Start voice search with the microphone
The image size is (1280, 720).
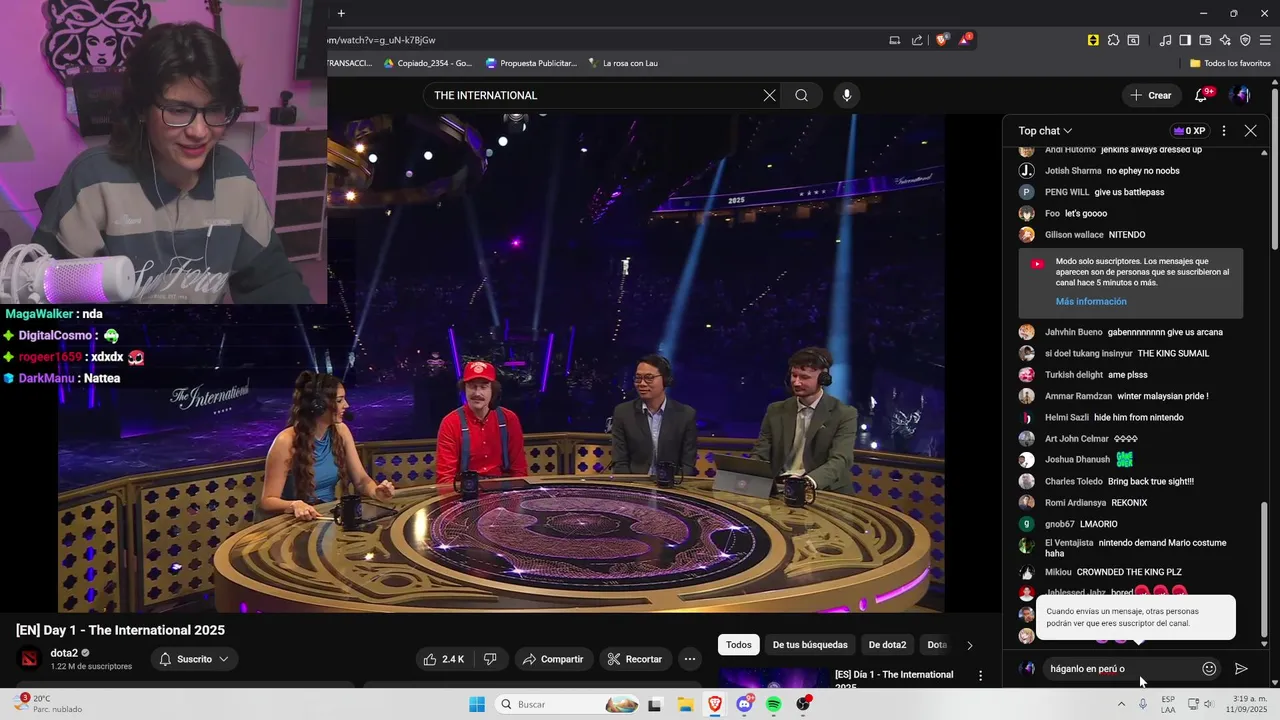click(847, 95)
